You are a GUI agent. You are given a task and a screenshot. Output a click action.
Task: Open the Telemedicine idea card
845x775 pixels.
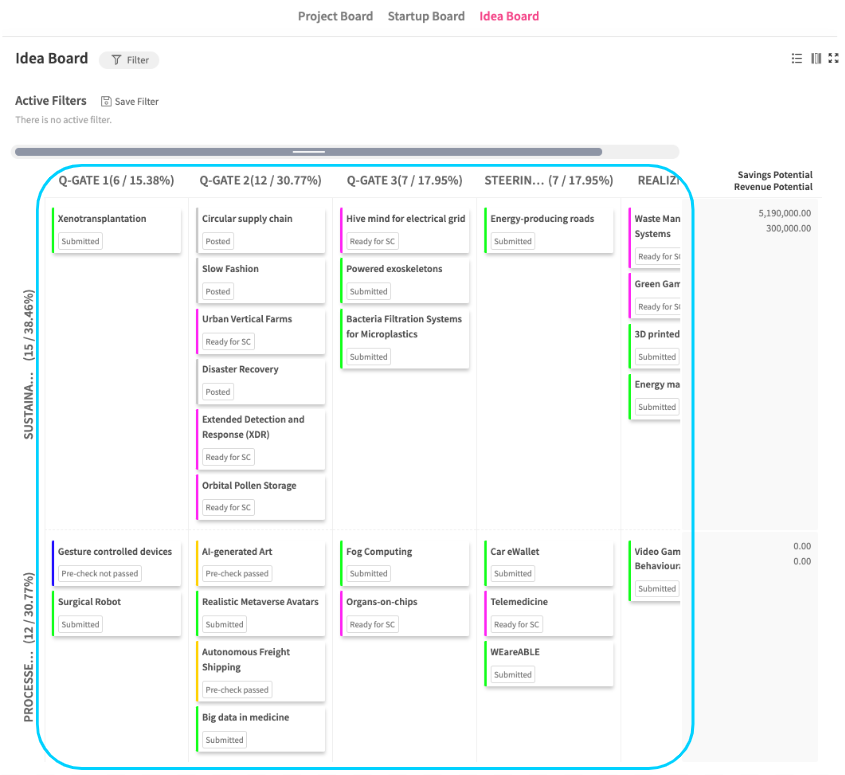coord(519,602)
